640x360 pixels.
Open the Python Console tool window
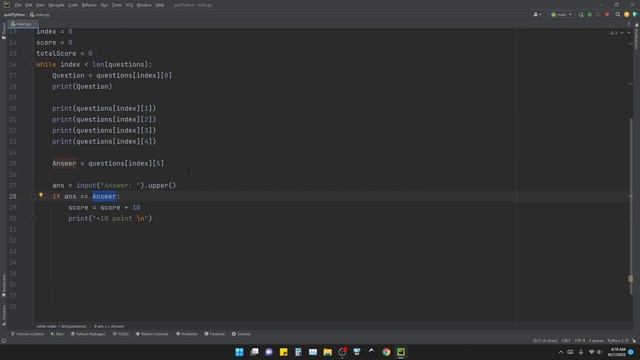click(x=152, y=334)
